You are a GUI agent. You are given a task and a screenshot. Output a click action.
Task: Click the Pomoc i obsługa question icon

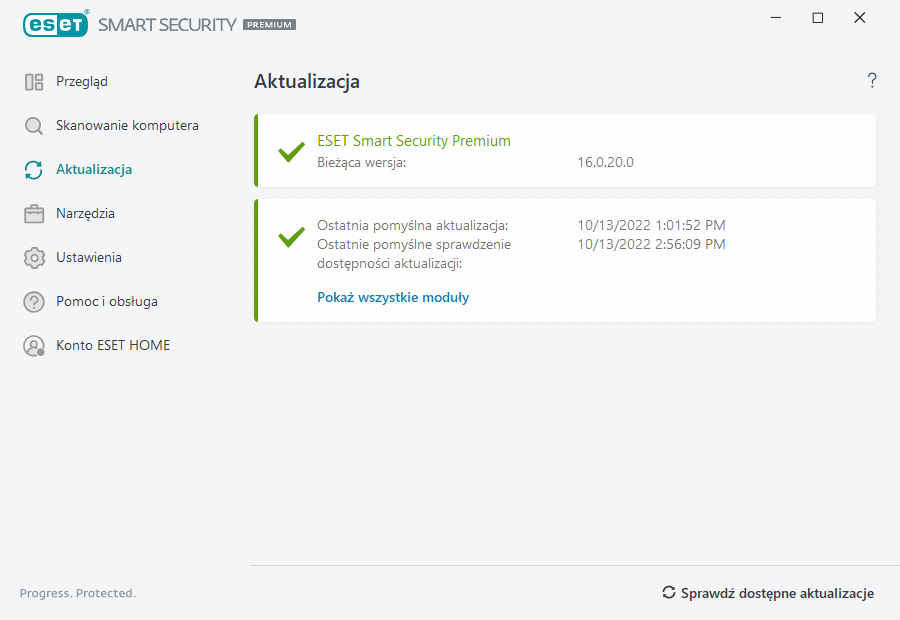[x=34, y=302]
